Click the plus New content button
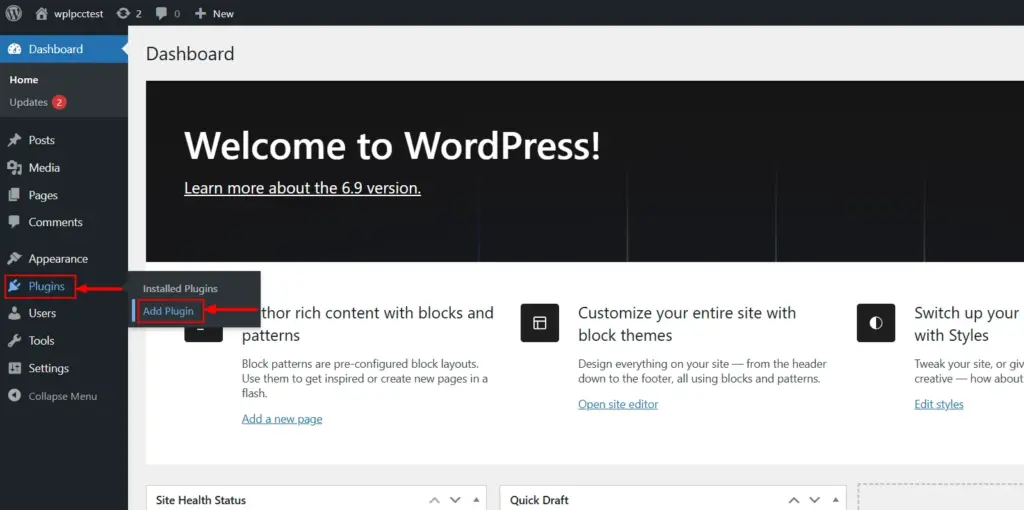 pos(214,13)
